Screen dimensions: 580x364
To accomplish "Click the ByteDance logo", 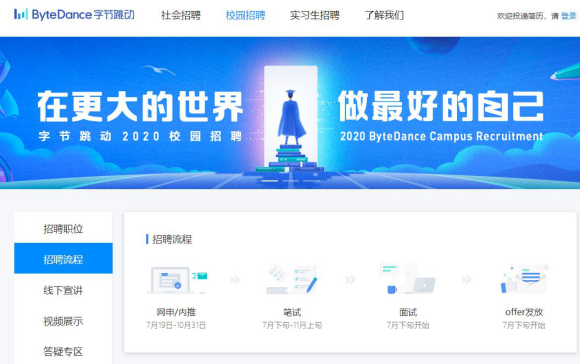I will coord(74,15).
